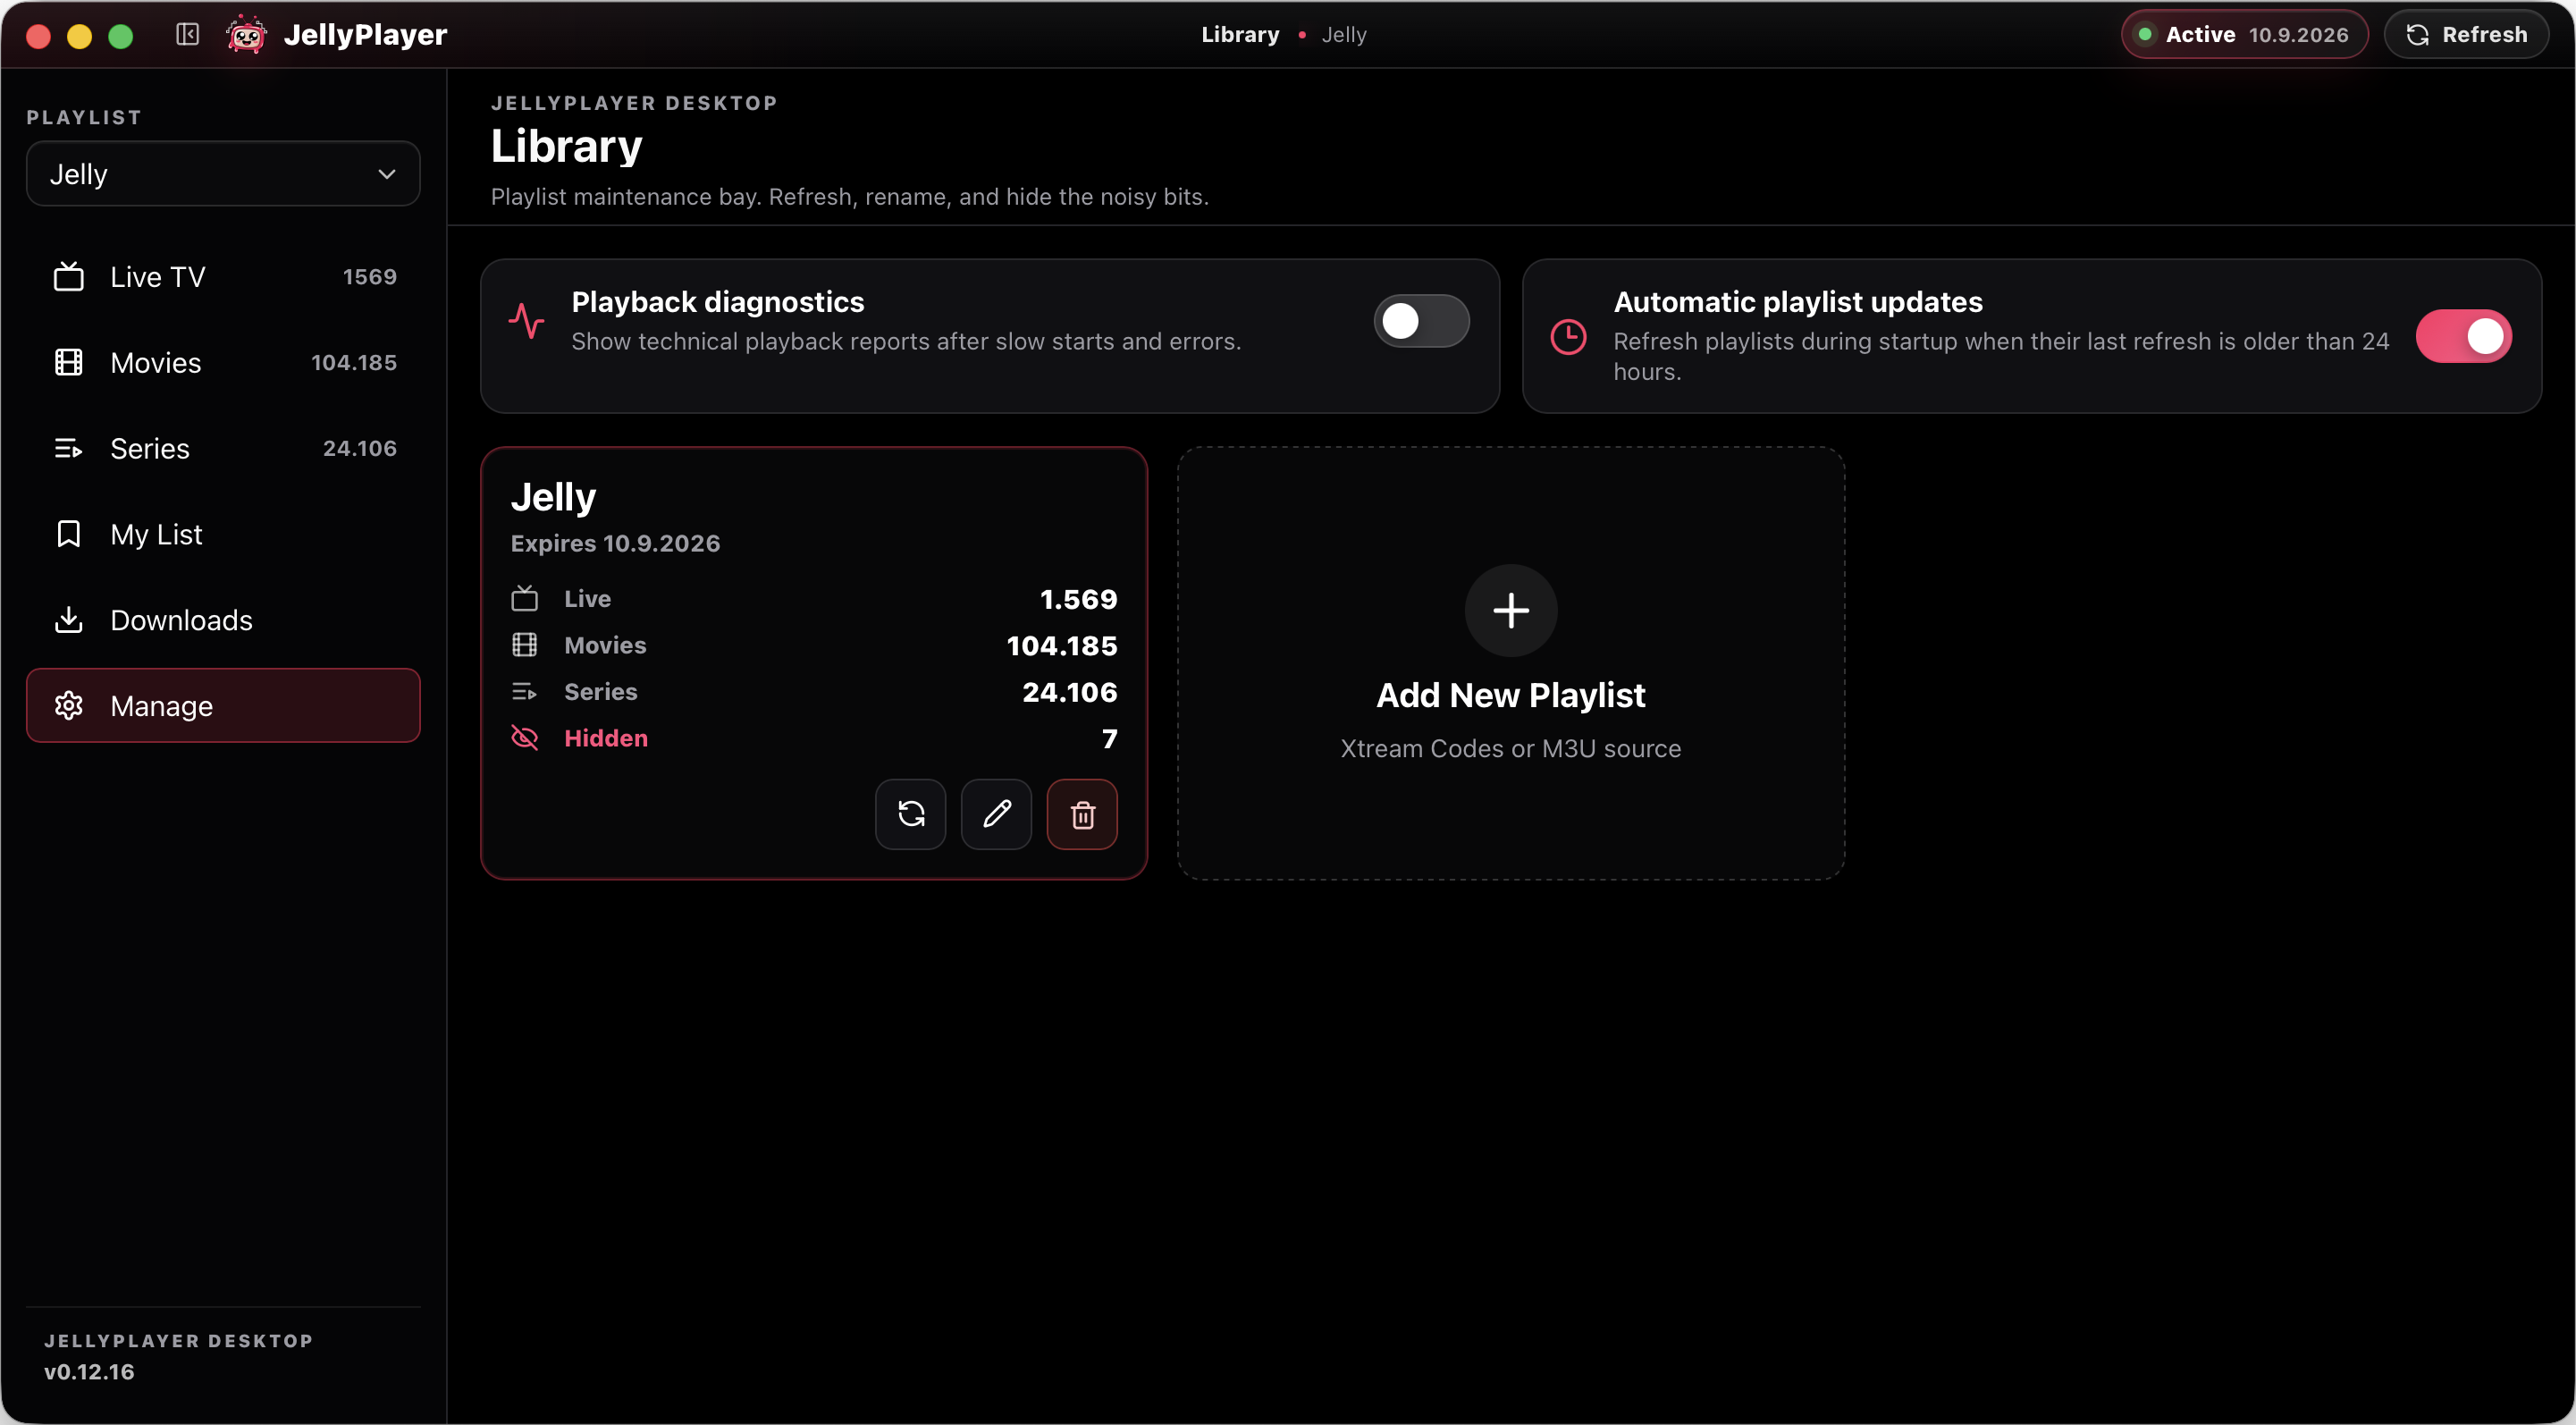
Task: Click the Series list icon in Jelly card
Action: [x=524, y=691]
